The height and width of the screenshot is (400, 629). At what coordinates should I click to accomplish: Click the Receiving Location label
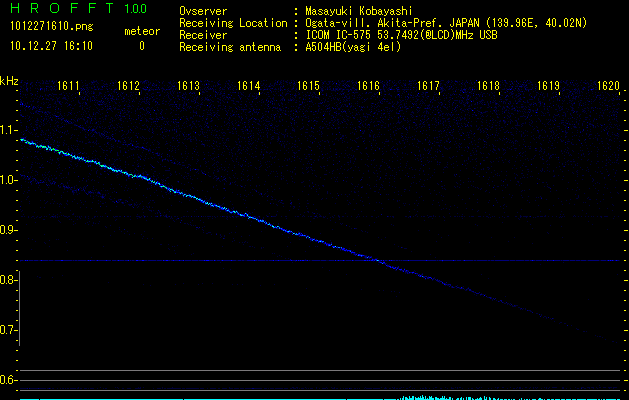[233, 23]
